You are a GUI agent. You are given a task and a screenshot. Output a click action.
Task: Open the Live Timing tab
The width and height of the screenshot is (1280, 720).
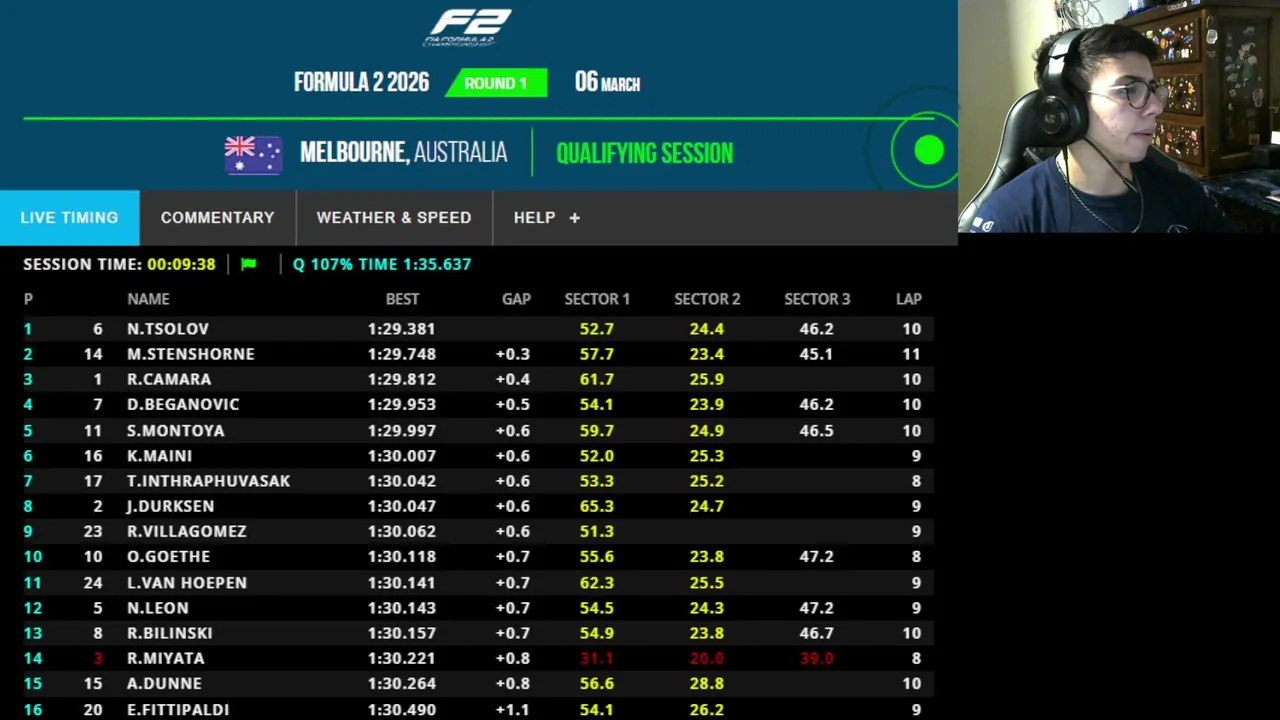69,217
